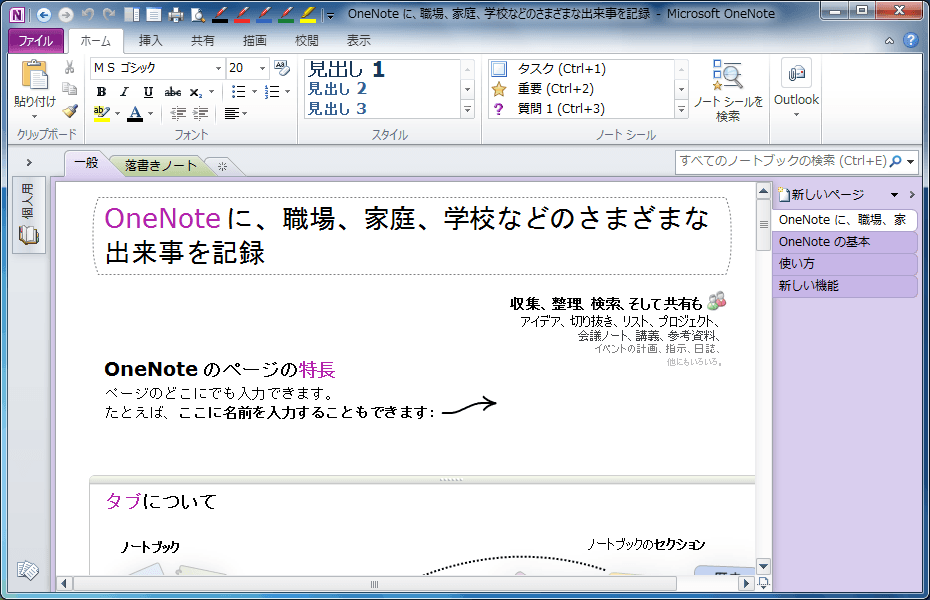Click the Text Highlight Color icon
The image size is (930, 600).
point(102,113)
